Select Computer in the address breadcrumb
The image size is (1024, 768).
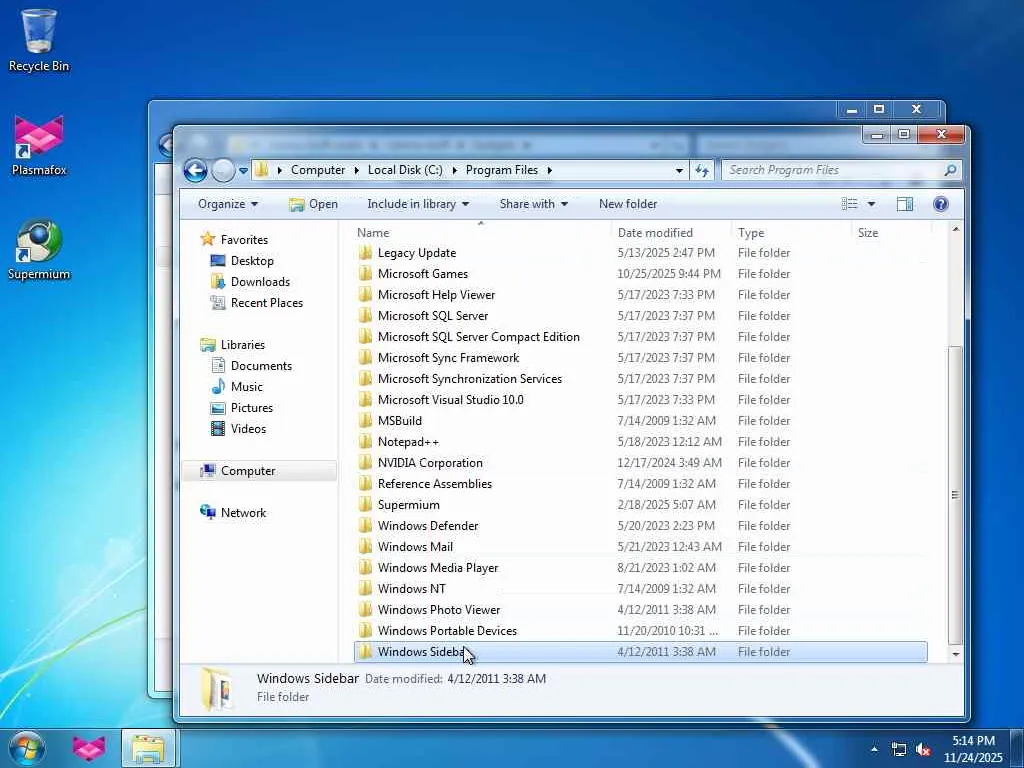pos(318,170)
